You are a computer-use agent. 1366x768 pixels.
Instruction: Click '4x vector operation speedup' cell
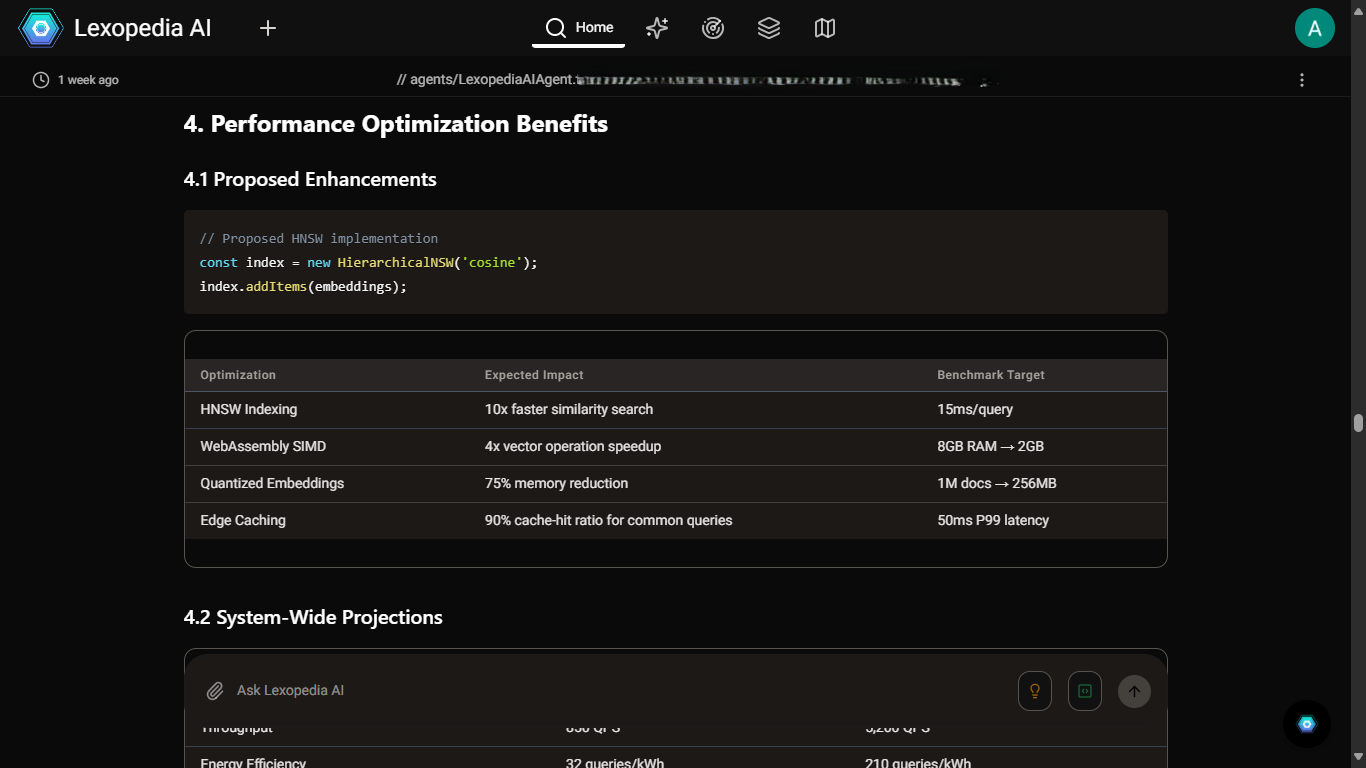573,446
